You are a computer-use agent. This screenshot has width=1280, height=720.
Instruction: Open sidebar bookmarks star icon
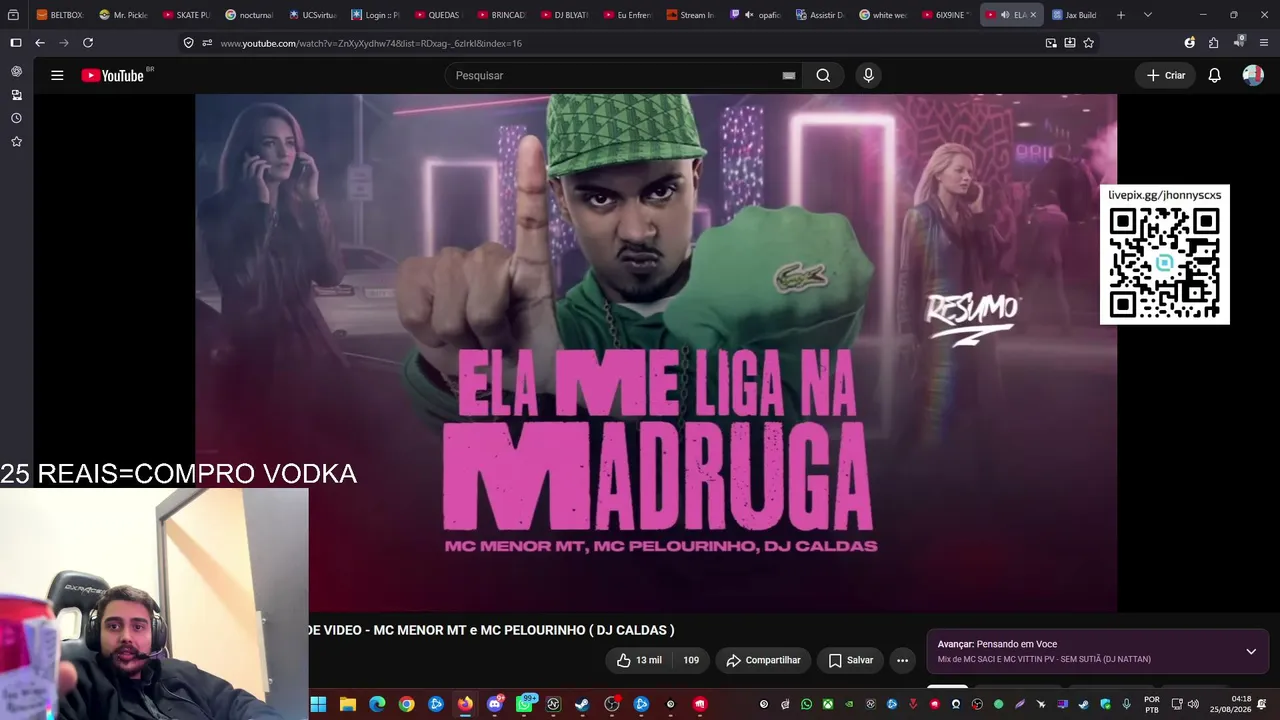click(16, 142)
